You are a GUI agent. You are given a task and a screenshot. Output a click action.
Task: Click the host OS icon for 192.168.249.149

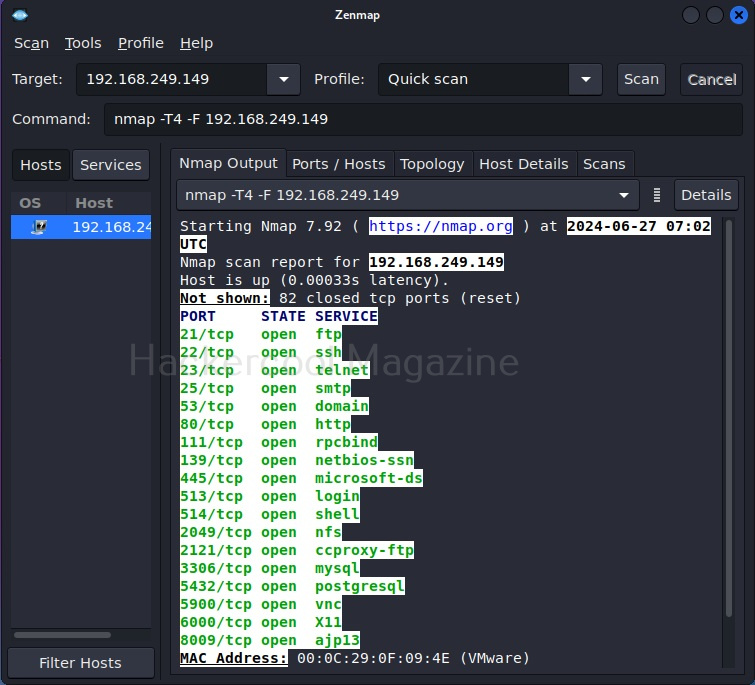click(39, 227)
